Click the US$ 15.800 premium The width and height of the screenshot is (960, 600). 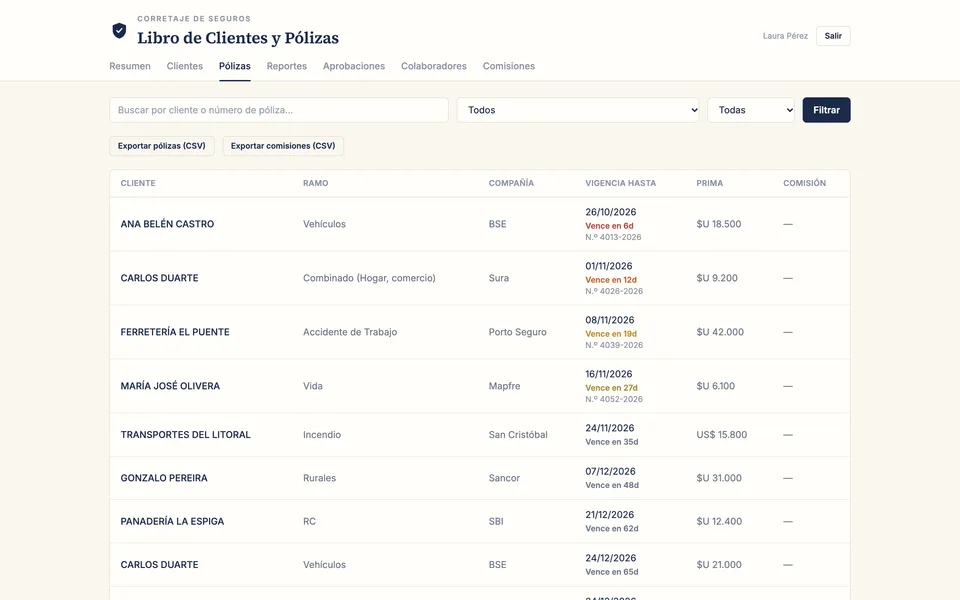click(x=721, y=435)
